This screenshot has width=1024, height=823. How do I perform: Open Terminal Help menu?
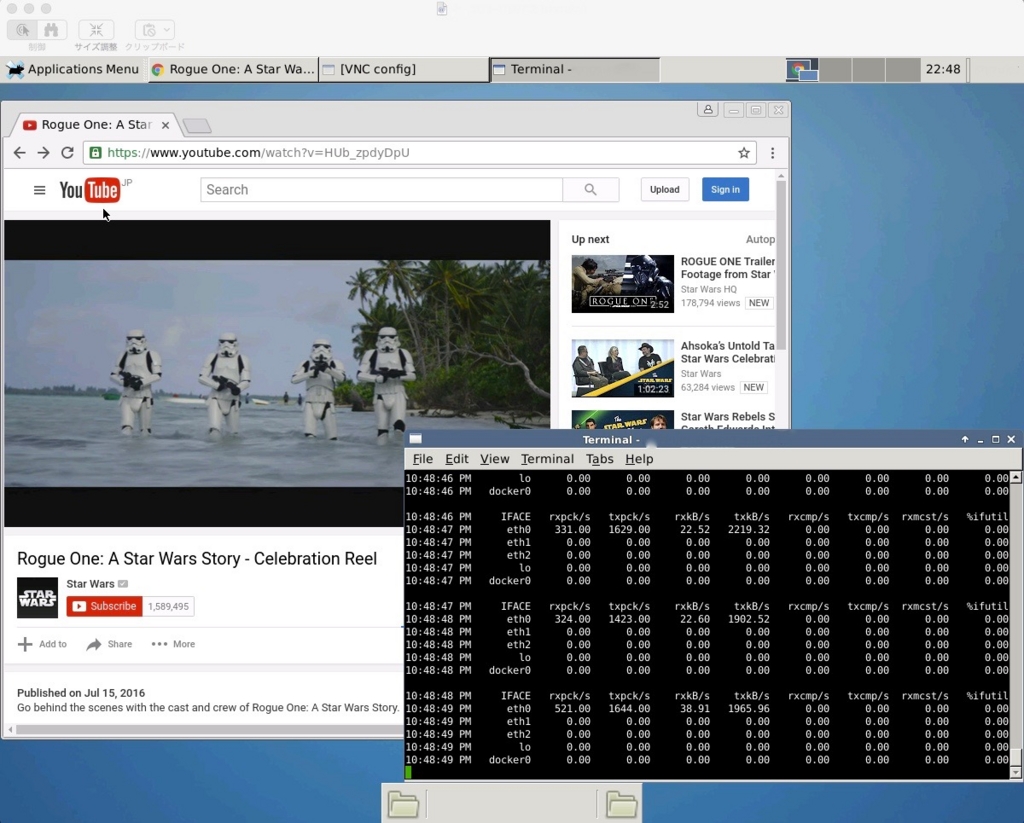pyautogui.click(x=639, y=459)
